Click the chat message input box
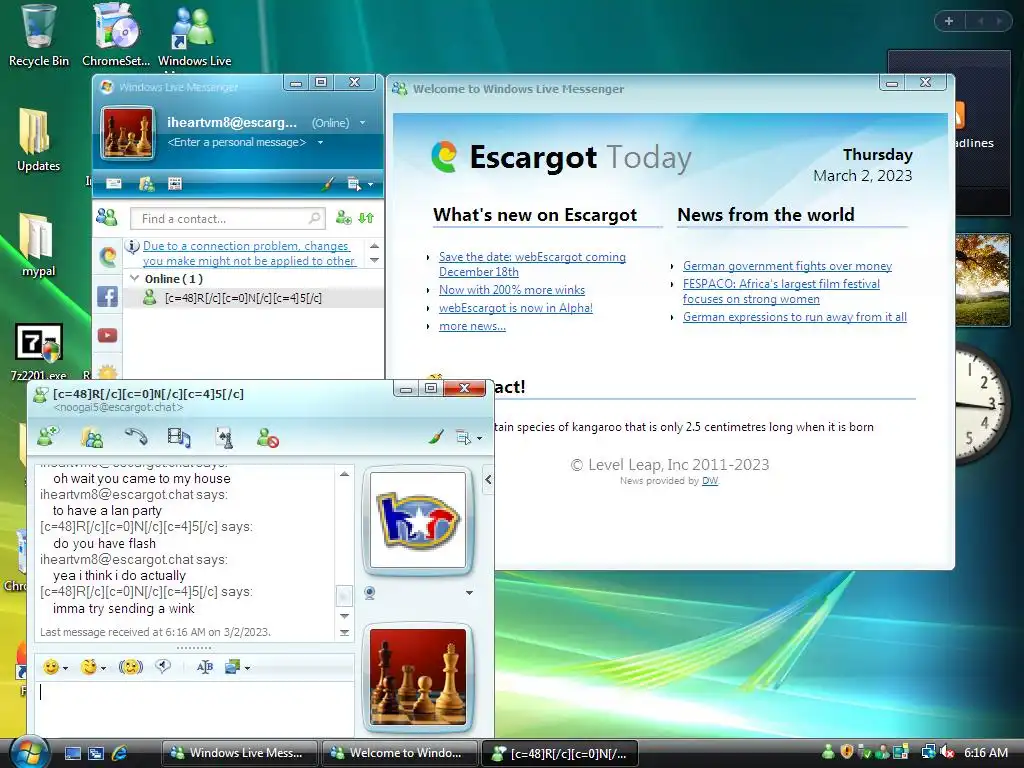This screenshot has height=768, width=1024. tap(195, 709)
